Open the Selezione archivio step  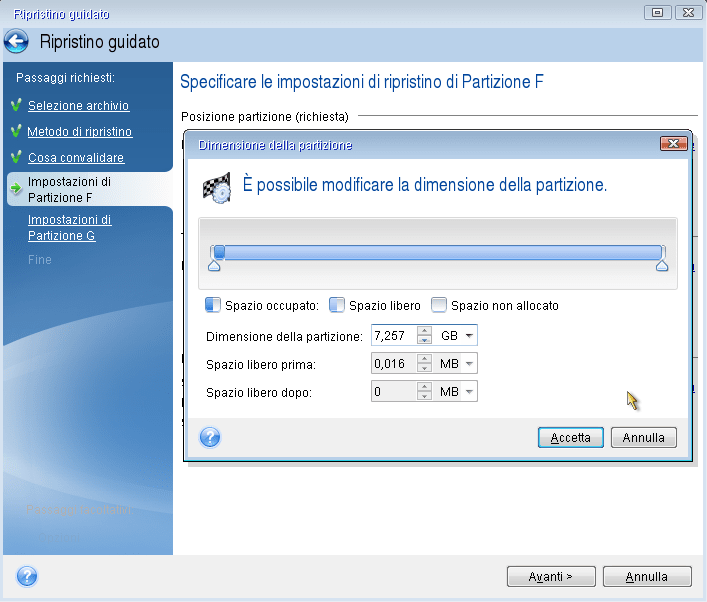tap(77, 106)
